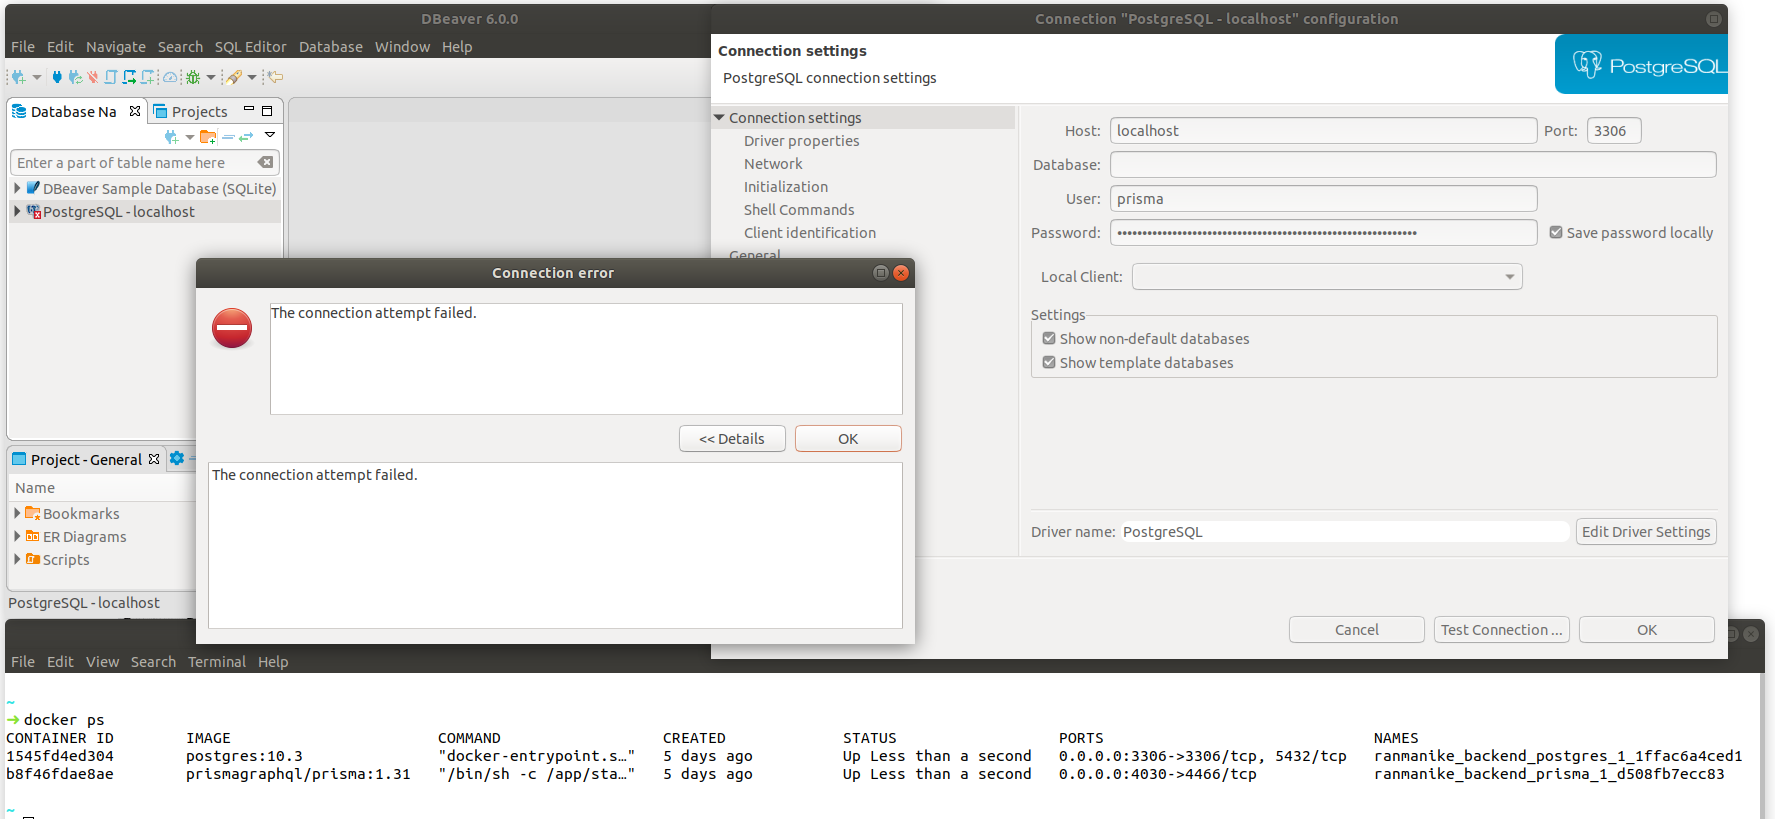The width and height of the screenshot is (1775, 819).
Task: Open the pen tool dropdown arrow in toolbar
Action: (x=252, y=77)
